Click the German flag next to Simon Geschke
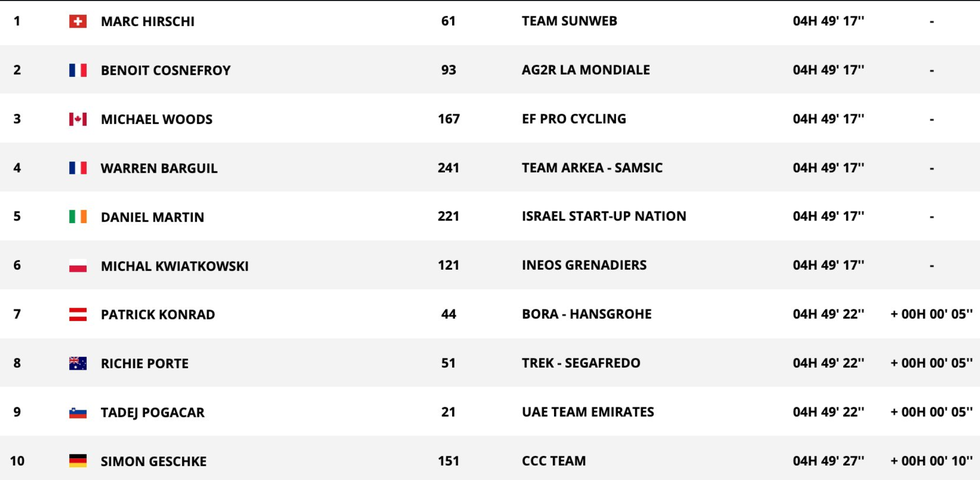Image resolution: width=980 pixels, height=480 pixels. click(x=78, y=461)
